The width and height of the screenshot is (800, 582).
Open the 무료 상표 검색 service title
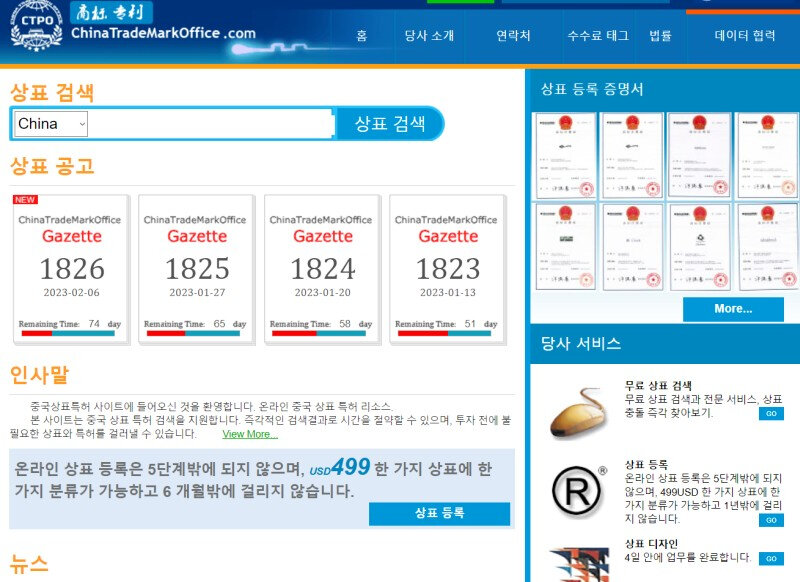click(x=658, y=386)
